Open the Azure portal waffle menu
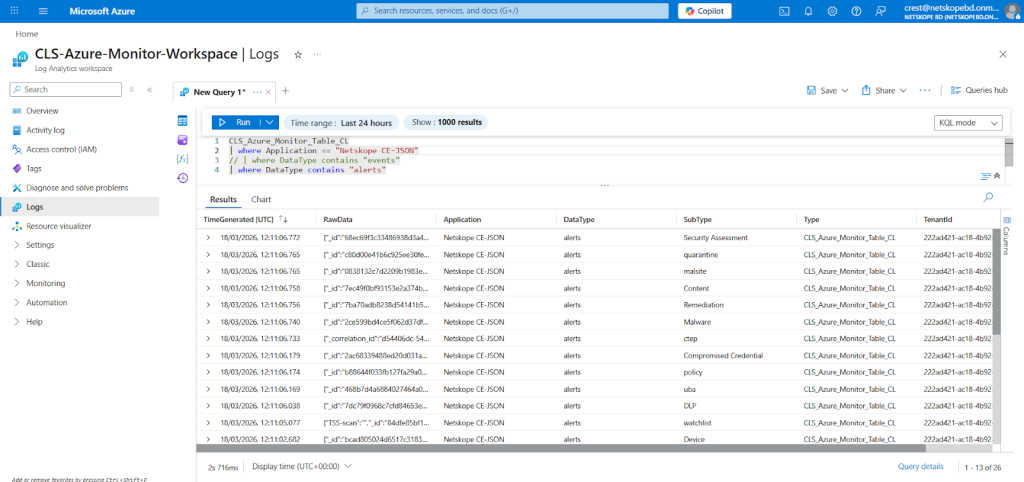This screenshot has height=482, width=1024. click(x=14, y=11)
